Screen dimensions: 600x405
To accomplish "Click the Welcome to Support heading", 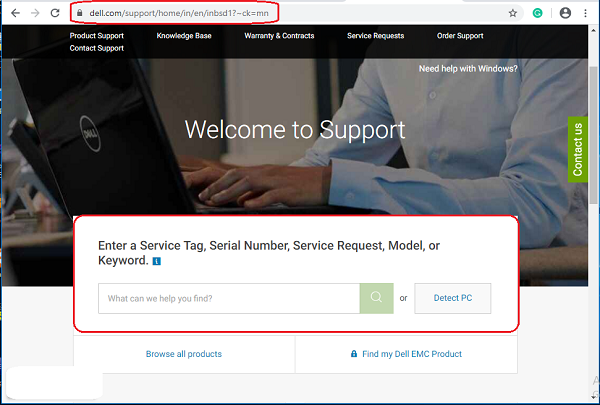I will click(295, 130).
